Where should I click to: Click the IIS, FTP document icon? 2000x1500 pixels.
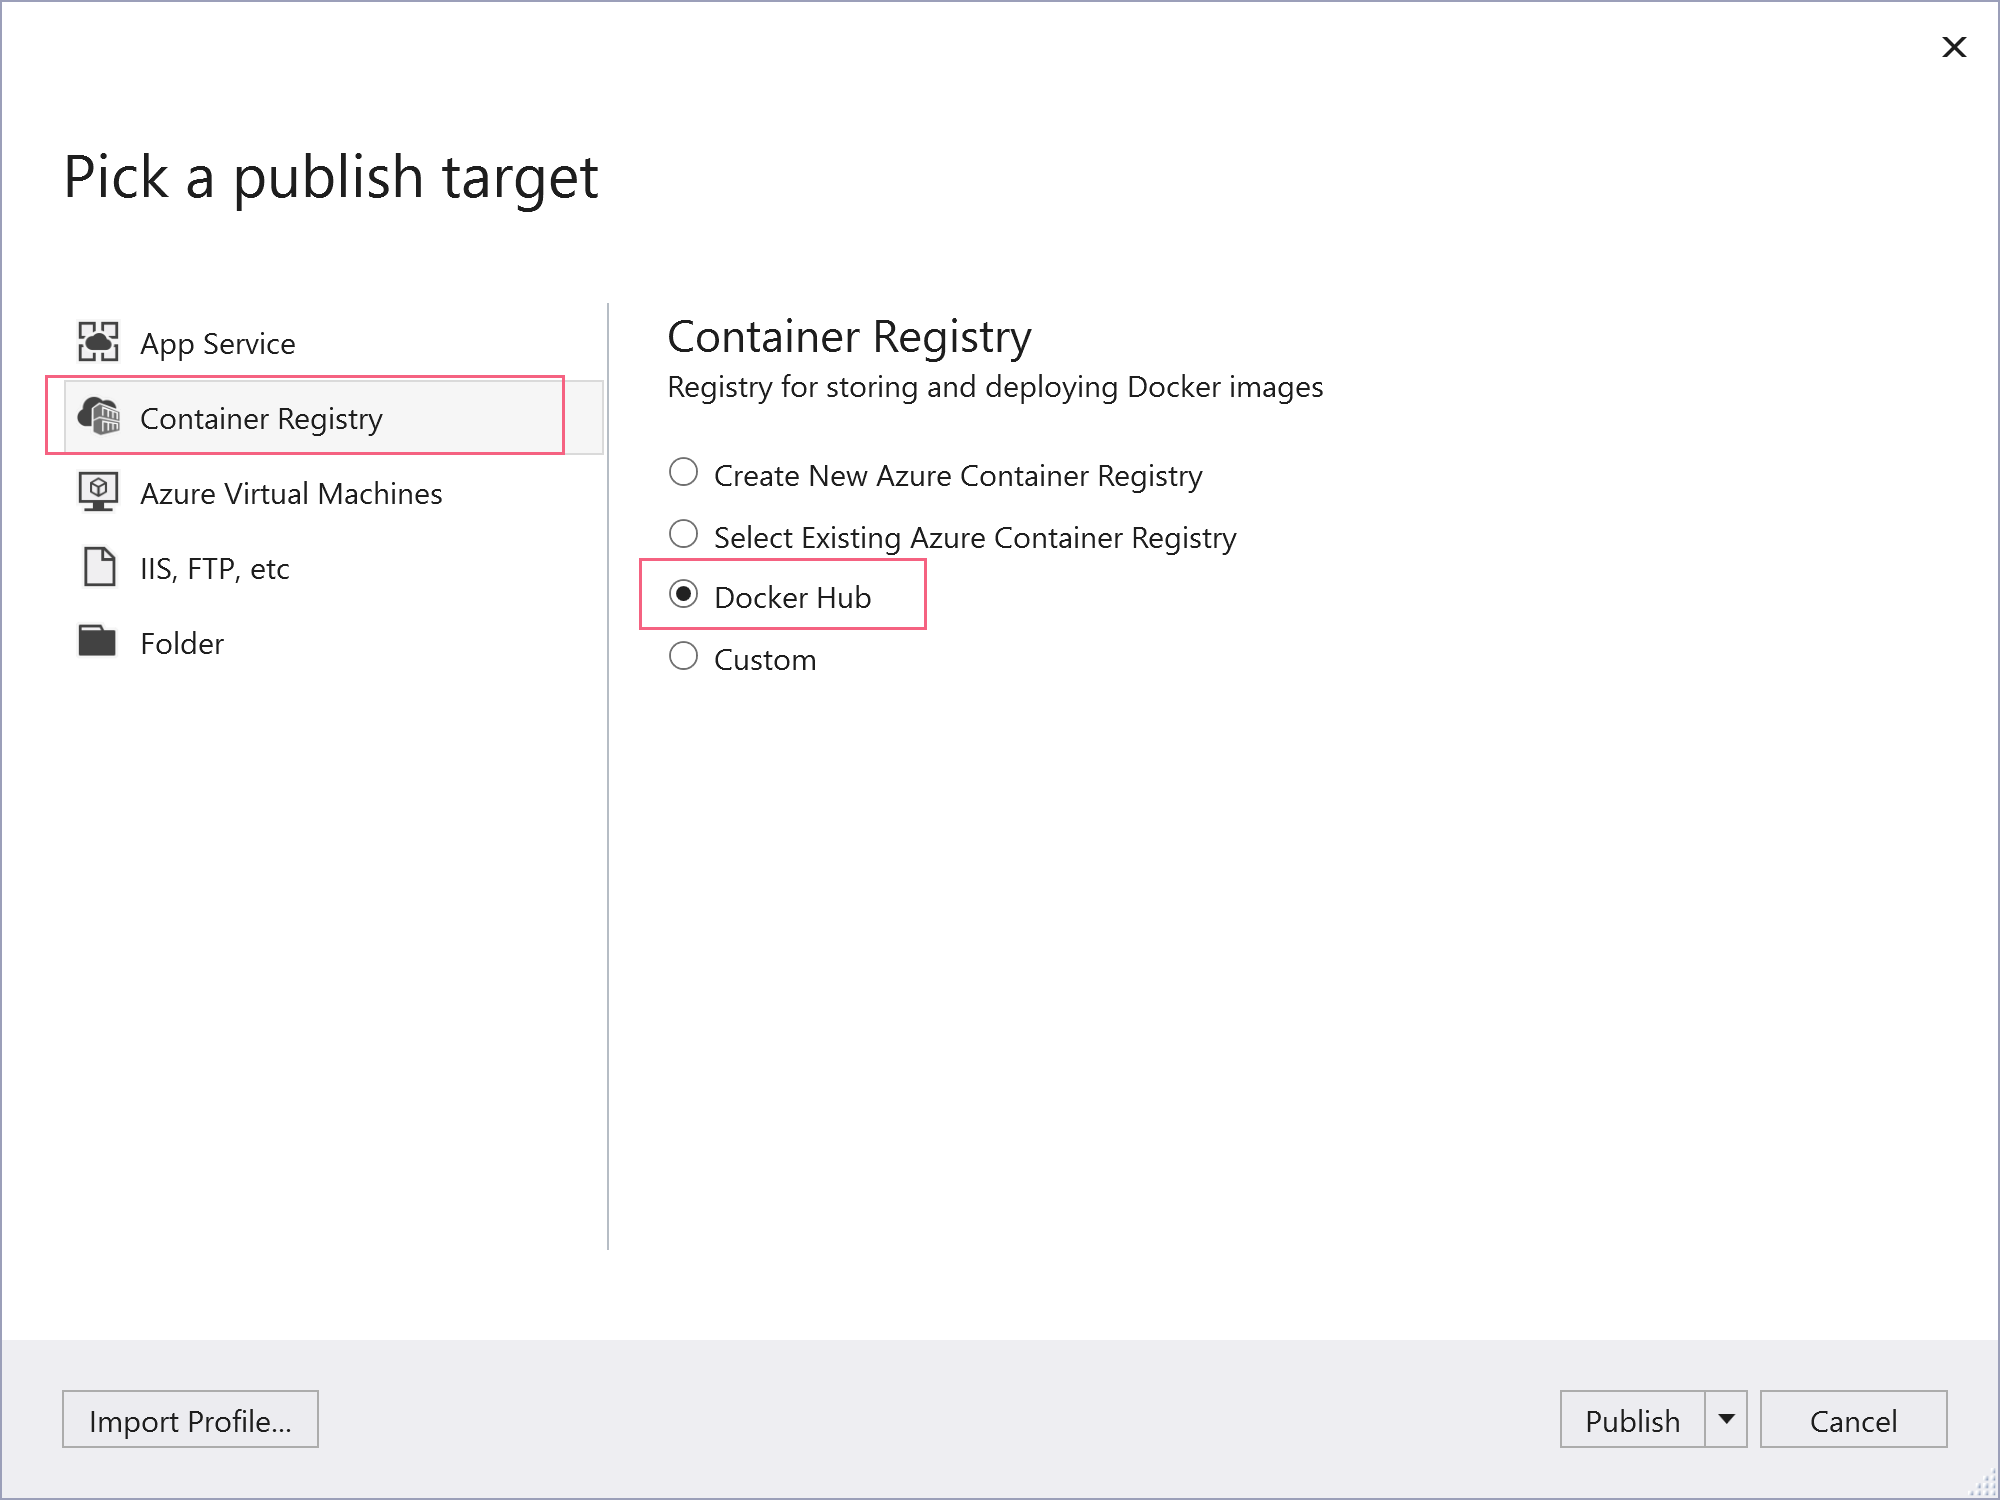pos(99,567)
